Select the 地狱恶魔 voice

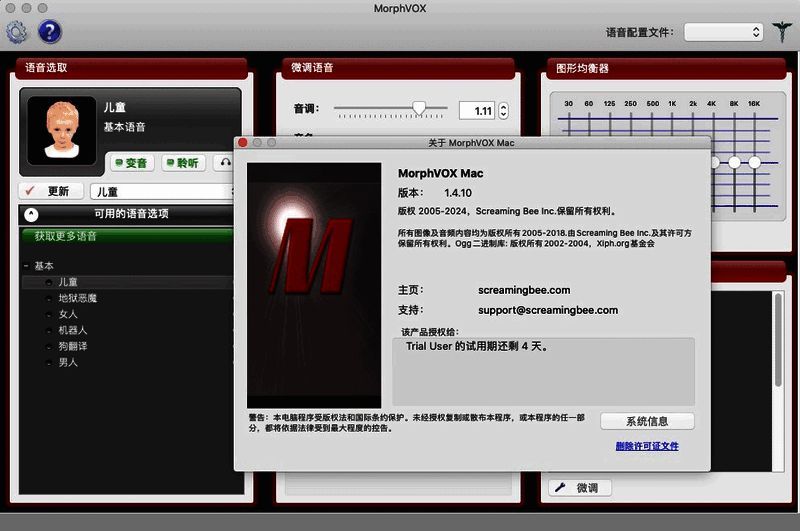pos(78,298)
